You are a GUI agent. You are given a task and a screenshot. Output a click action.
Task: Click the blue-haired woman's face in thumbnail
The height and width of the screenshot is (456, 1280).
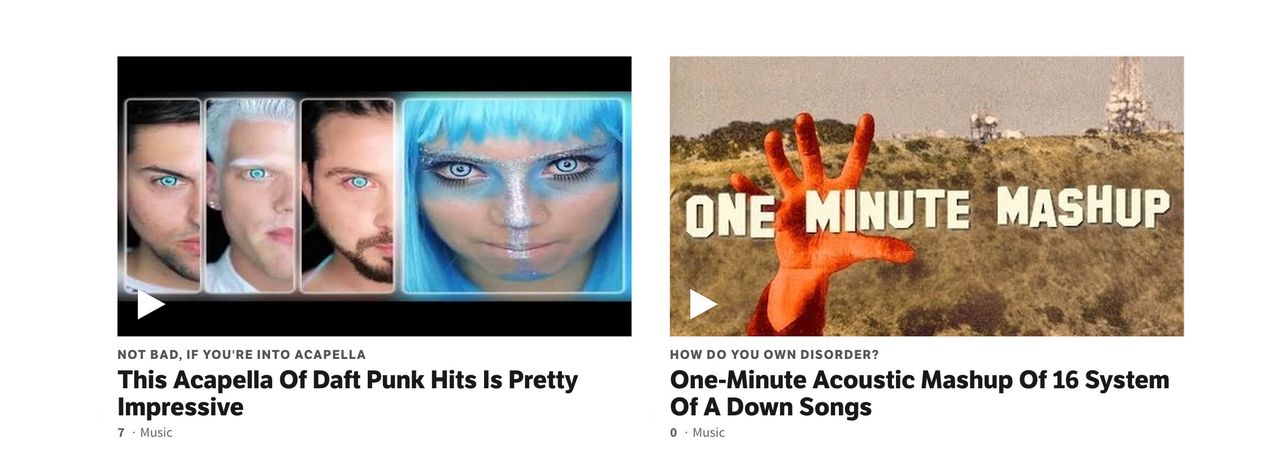(x=513, y=196)
